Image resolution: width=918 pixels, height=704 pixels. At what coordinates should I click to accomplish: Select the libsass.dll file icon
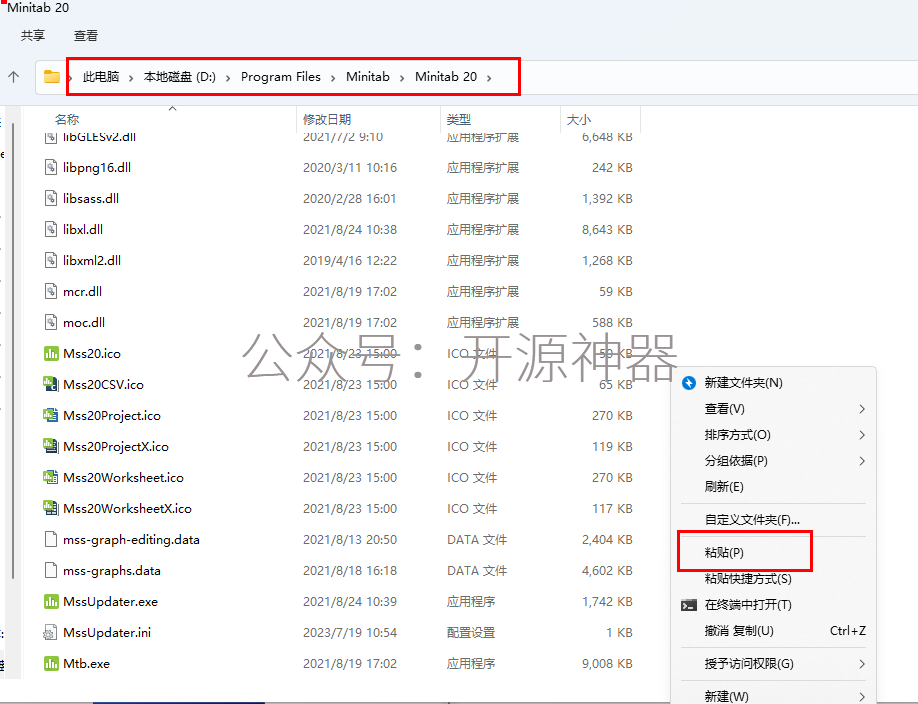click(x=51, y=199)
